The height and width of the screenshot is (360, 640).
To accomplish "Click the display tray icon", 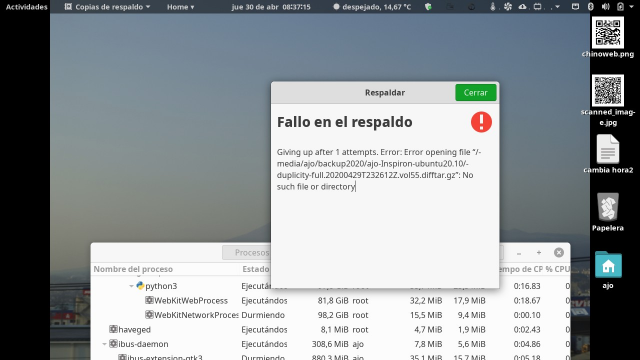I will click(538, 7).
